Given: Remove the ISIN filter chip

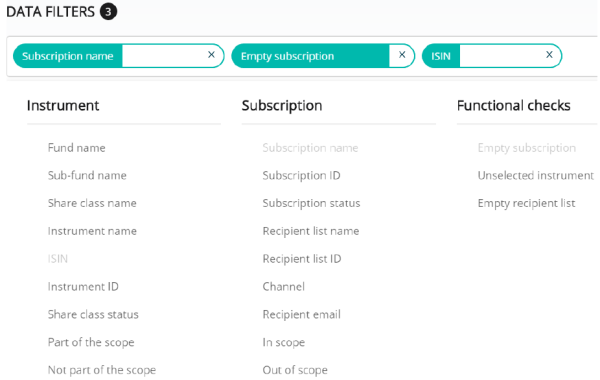Looking at the screenshot, I should click(x=549, y=55).
